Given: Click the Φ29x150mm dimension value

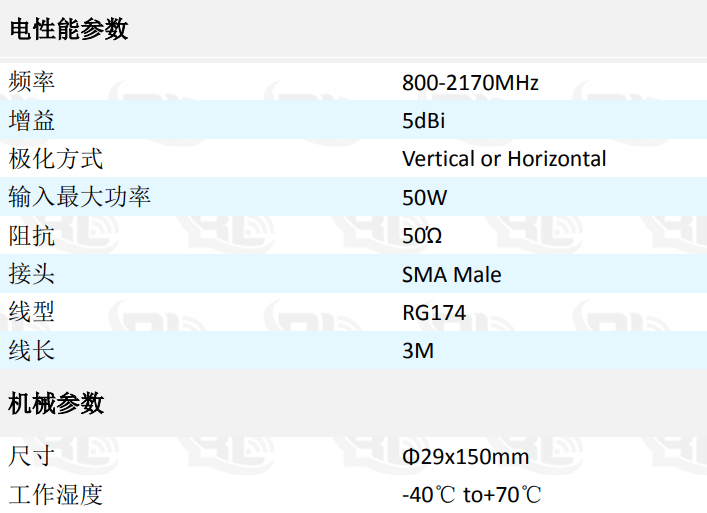Looking at the screenshot, I should pos(465,457).
